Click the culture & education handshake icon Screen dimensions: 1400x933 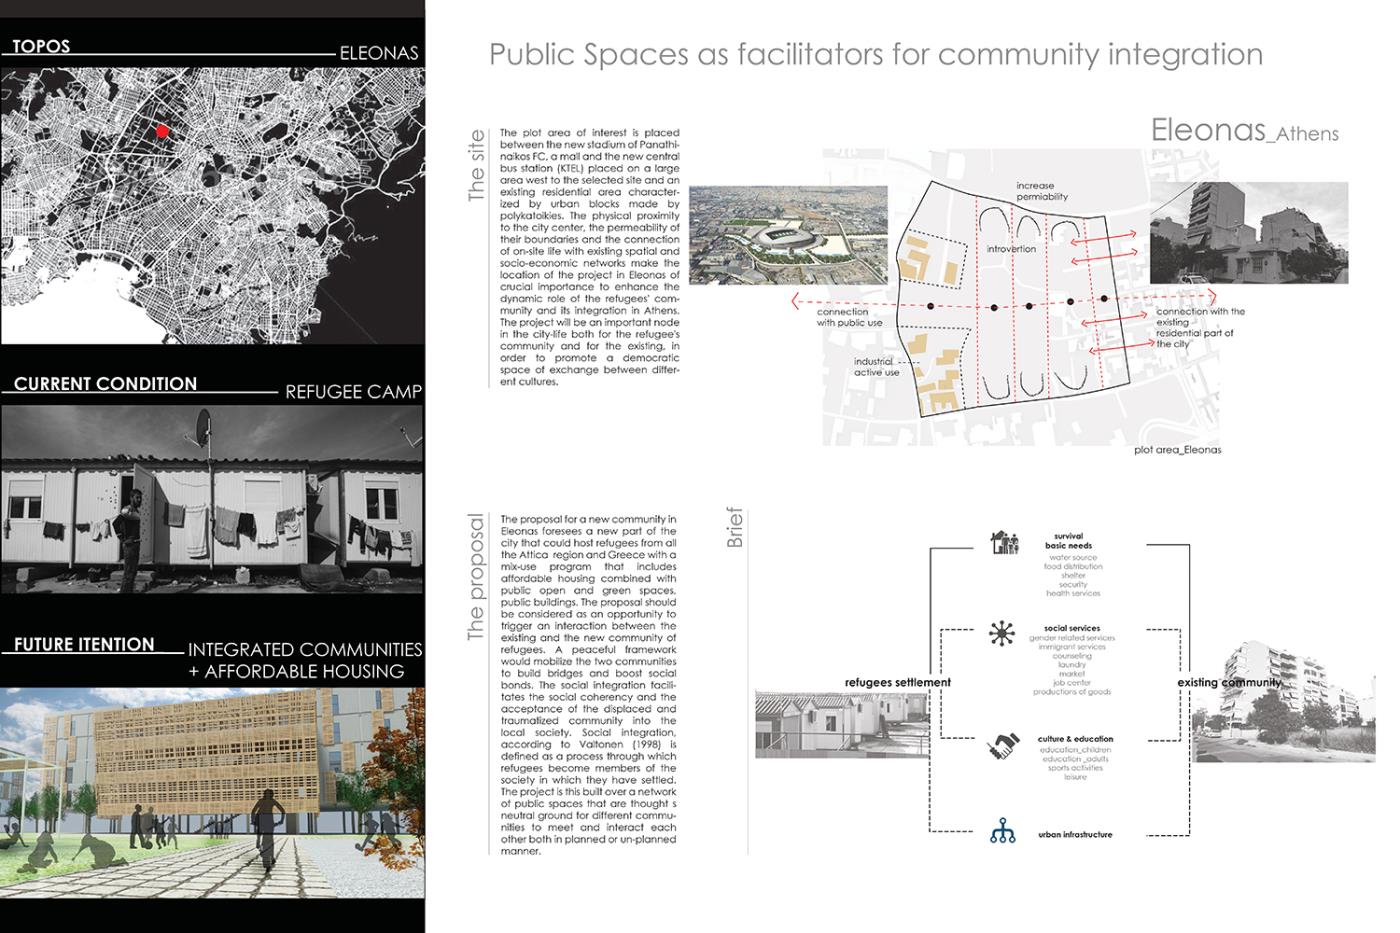point(1002,746)
